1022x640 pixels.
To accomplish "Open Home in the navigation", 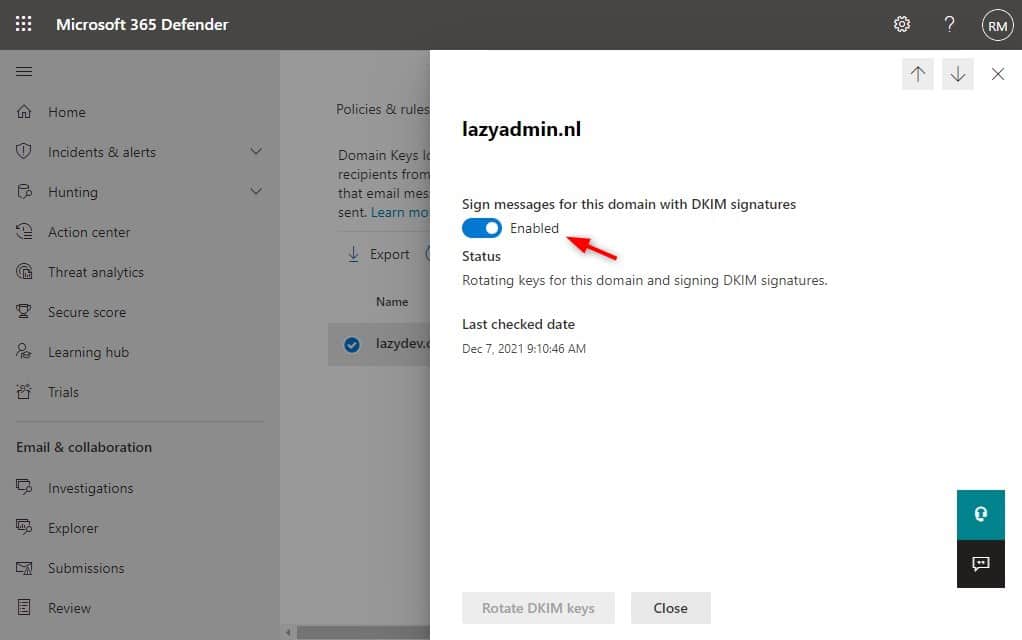I will [x=66, y=112].
